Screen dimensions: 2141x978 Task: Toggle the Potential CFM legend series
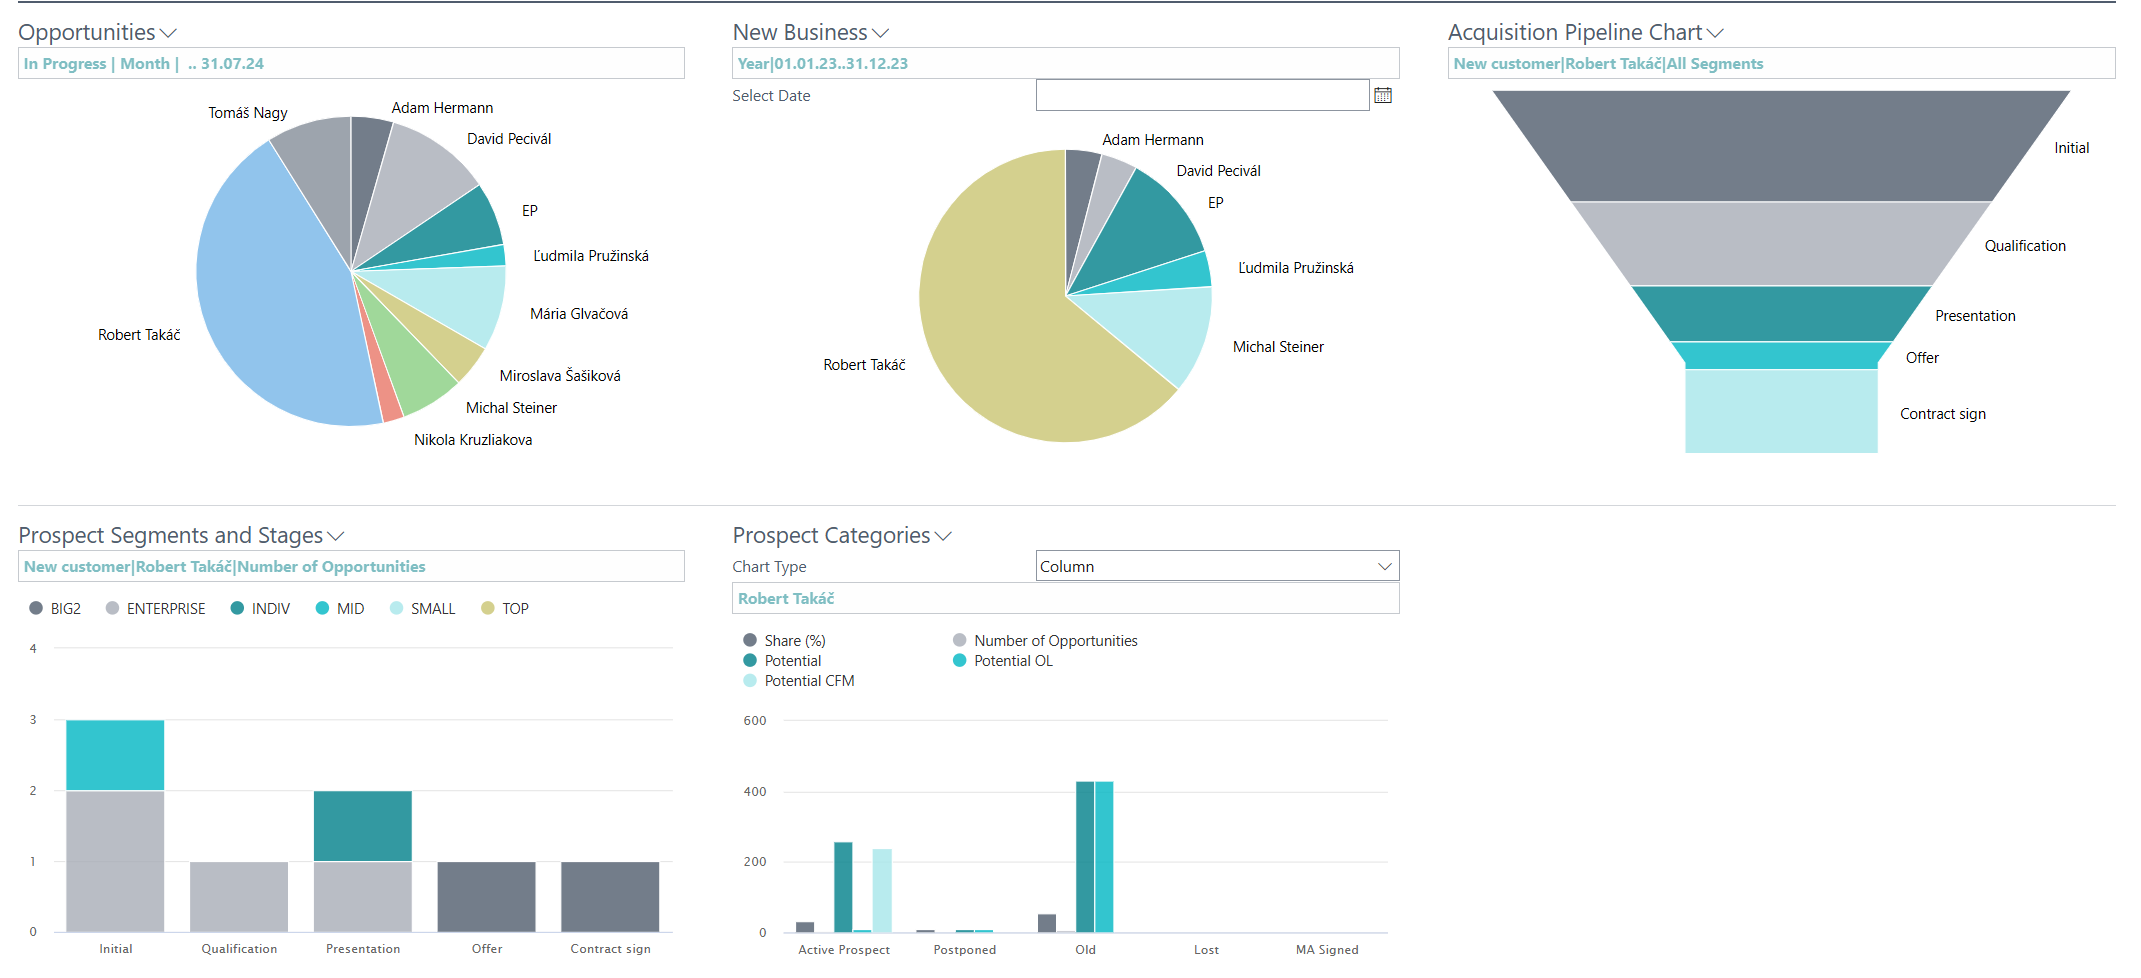(750, 681)
